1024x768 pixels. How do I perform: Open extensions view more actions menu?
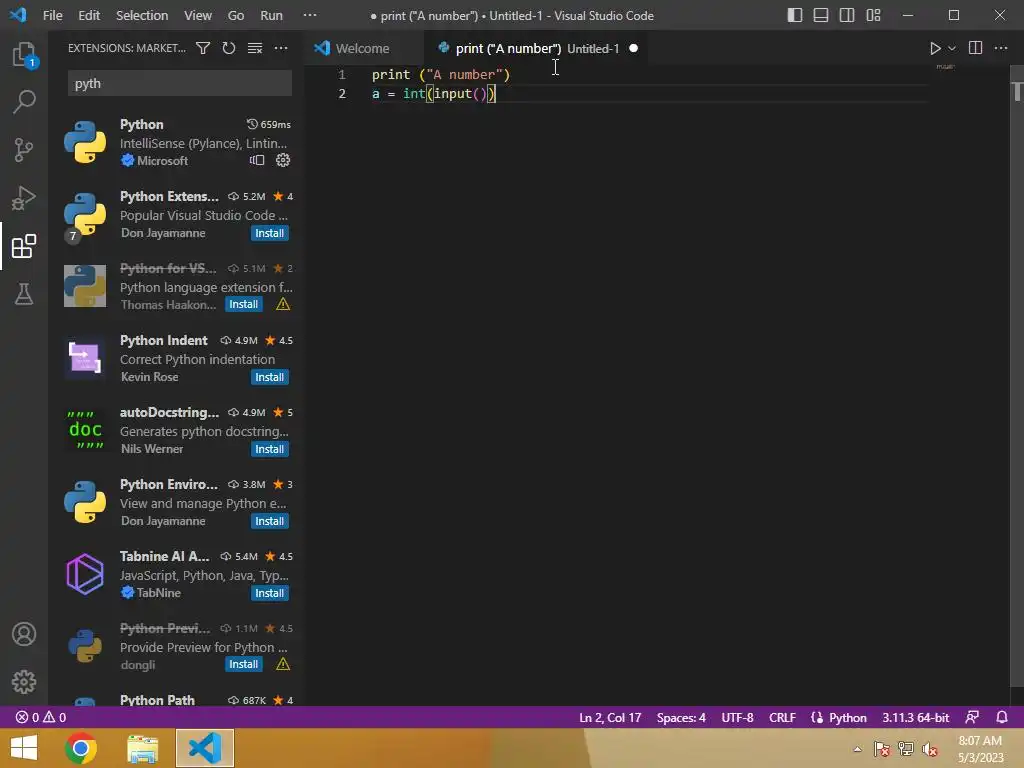click(281, 48)
